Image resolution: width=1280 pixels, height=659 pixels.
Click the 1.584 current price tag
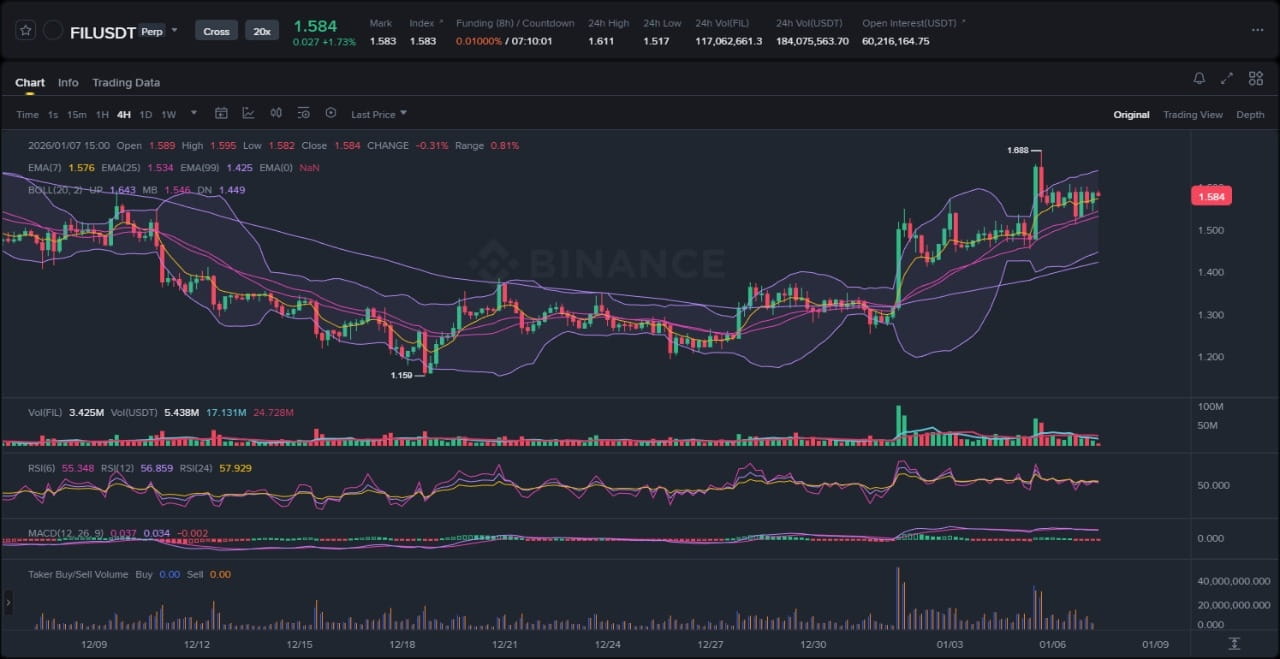point(1210,197)
